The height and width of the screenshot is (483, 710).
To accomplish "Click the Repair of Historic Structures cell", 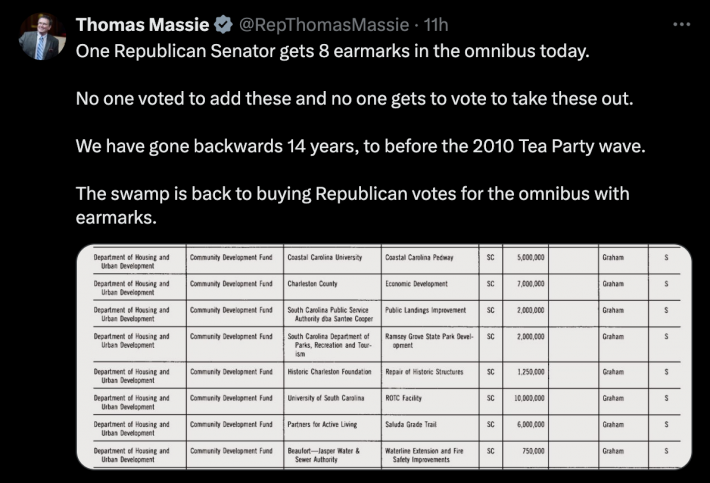I will pos(425,372).
